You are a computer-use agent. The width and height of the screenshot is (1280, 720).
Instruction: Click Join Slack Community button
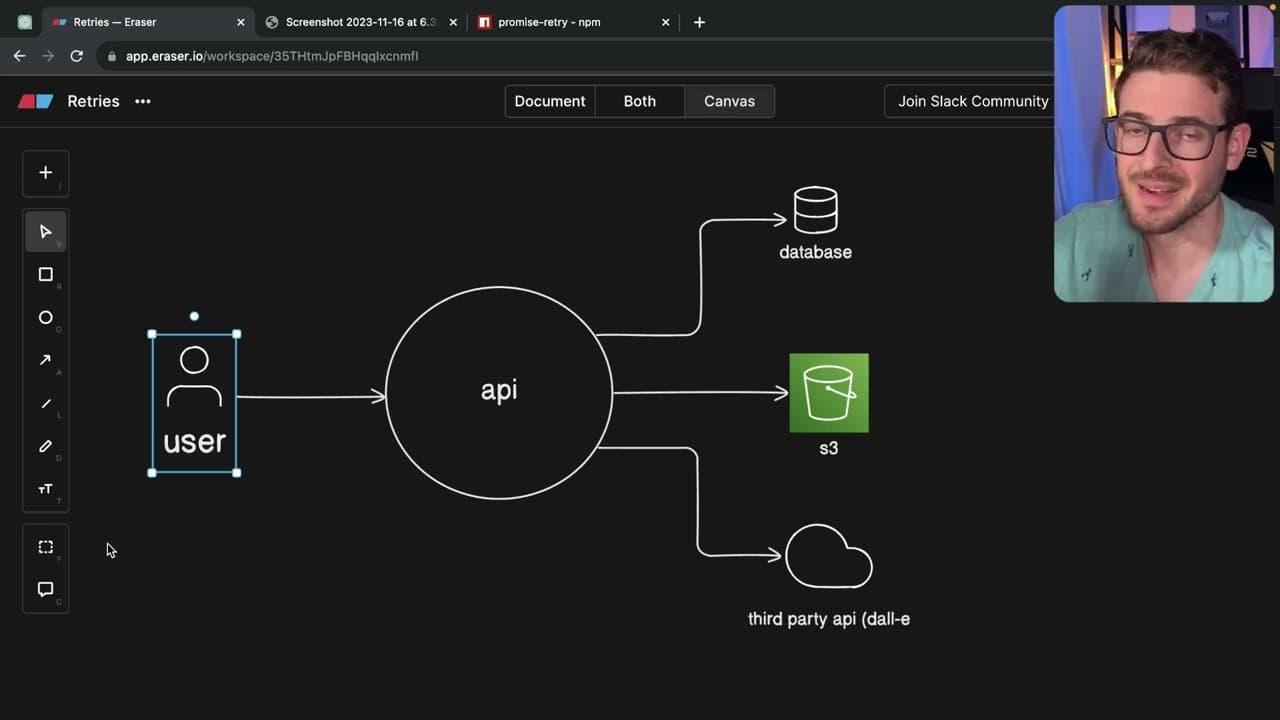coord(971,101)
